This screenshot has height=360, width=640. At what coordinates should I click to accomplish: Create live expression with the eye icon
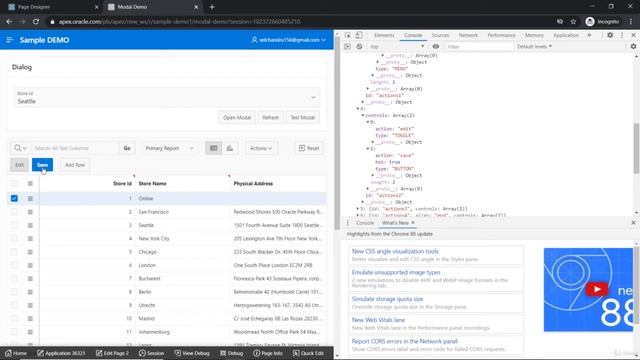436,47
